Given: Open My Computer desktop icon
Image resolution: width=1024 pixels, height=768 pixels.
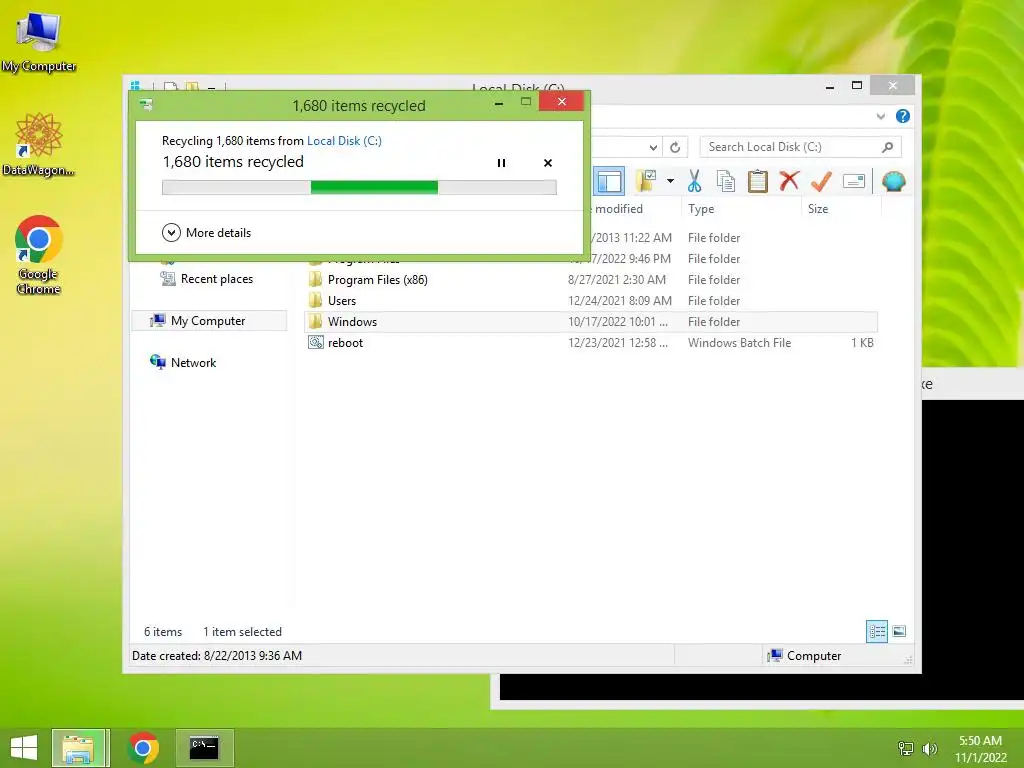Looking at the screenshot, I should tap(39, 41).
